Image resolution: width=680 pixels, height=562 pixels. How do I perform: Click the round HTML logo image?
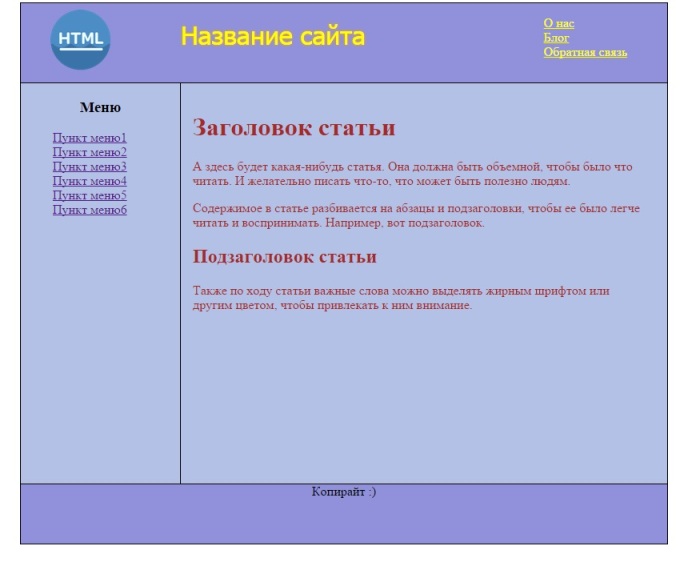[x=80, y=40]
